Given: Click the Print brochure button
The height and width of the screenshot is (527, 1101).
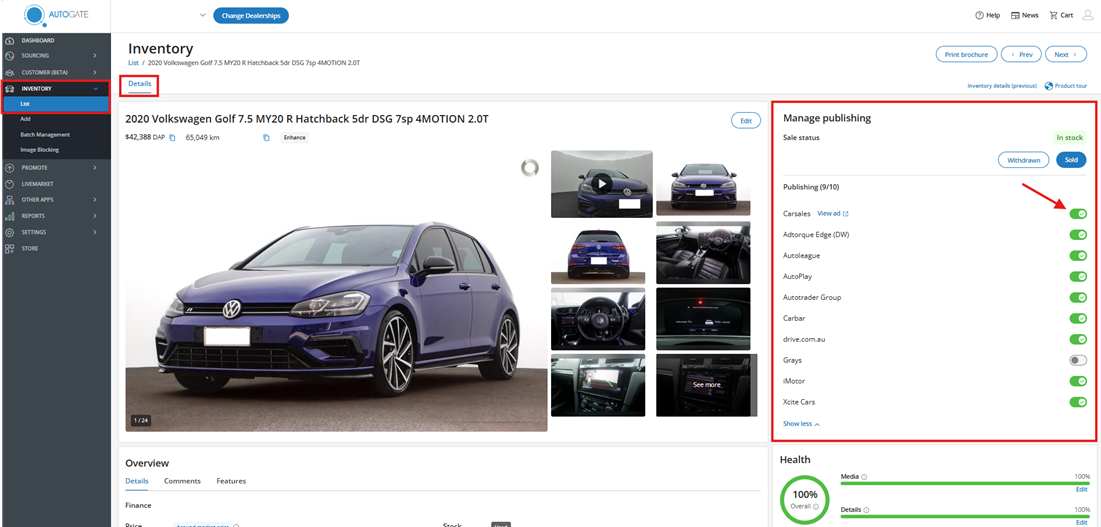Looking at the screenshot, I should [x=965, y=54].
